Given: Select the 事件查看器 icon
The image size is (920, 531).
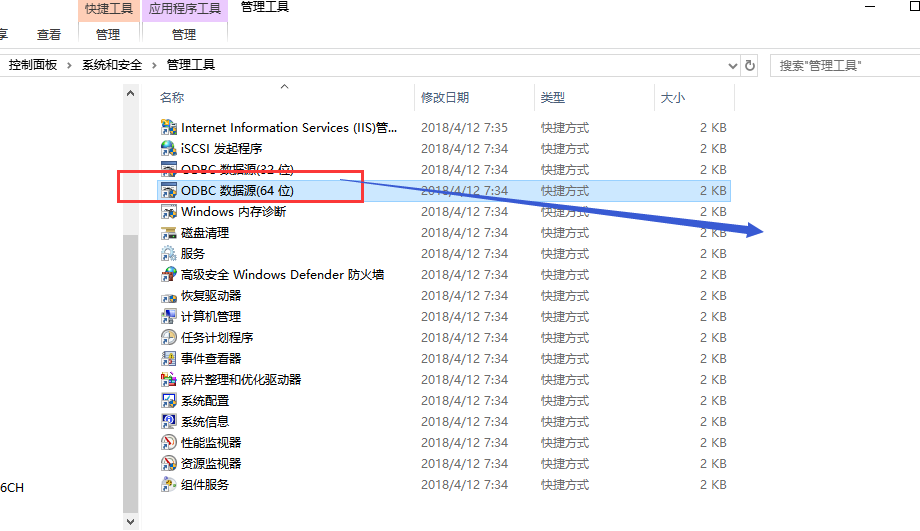Looking at the screenshot, I should 168,358.
